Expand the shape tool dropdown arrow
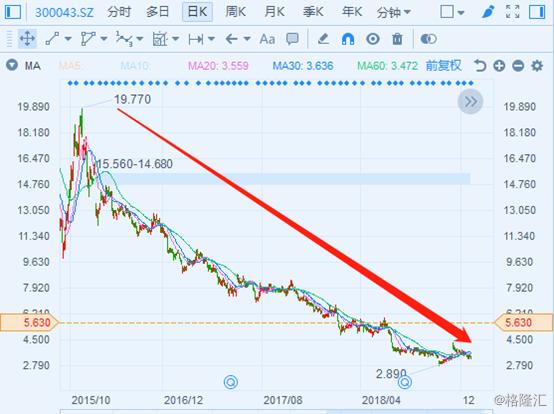 tap(104, 39)
